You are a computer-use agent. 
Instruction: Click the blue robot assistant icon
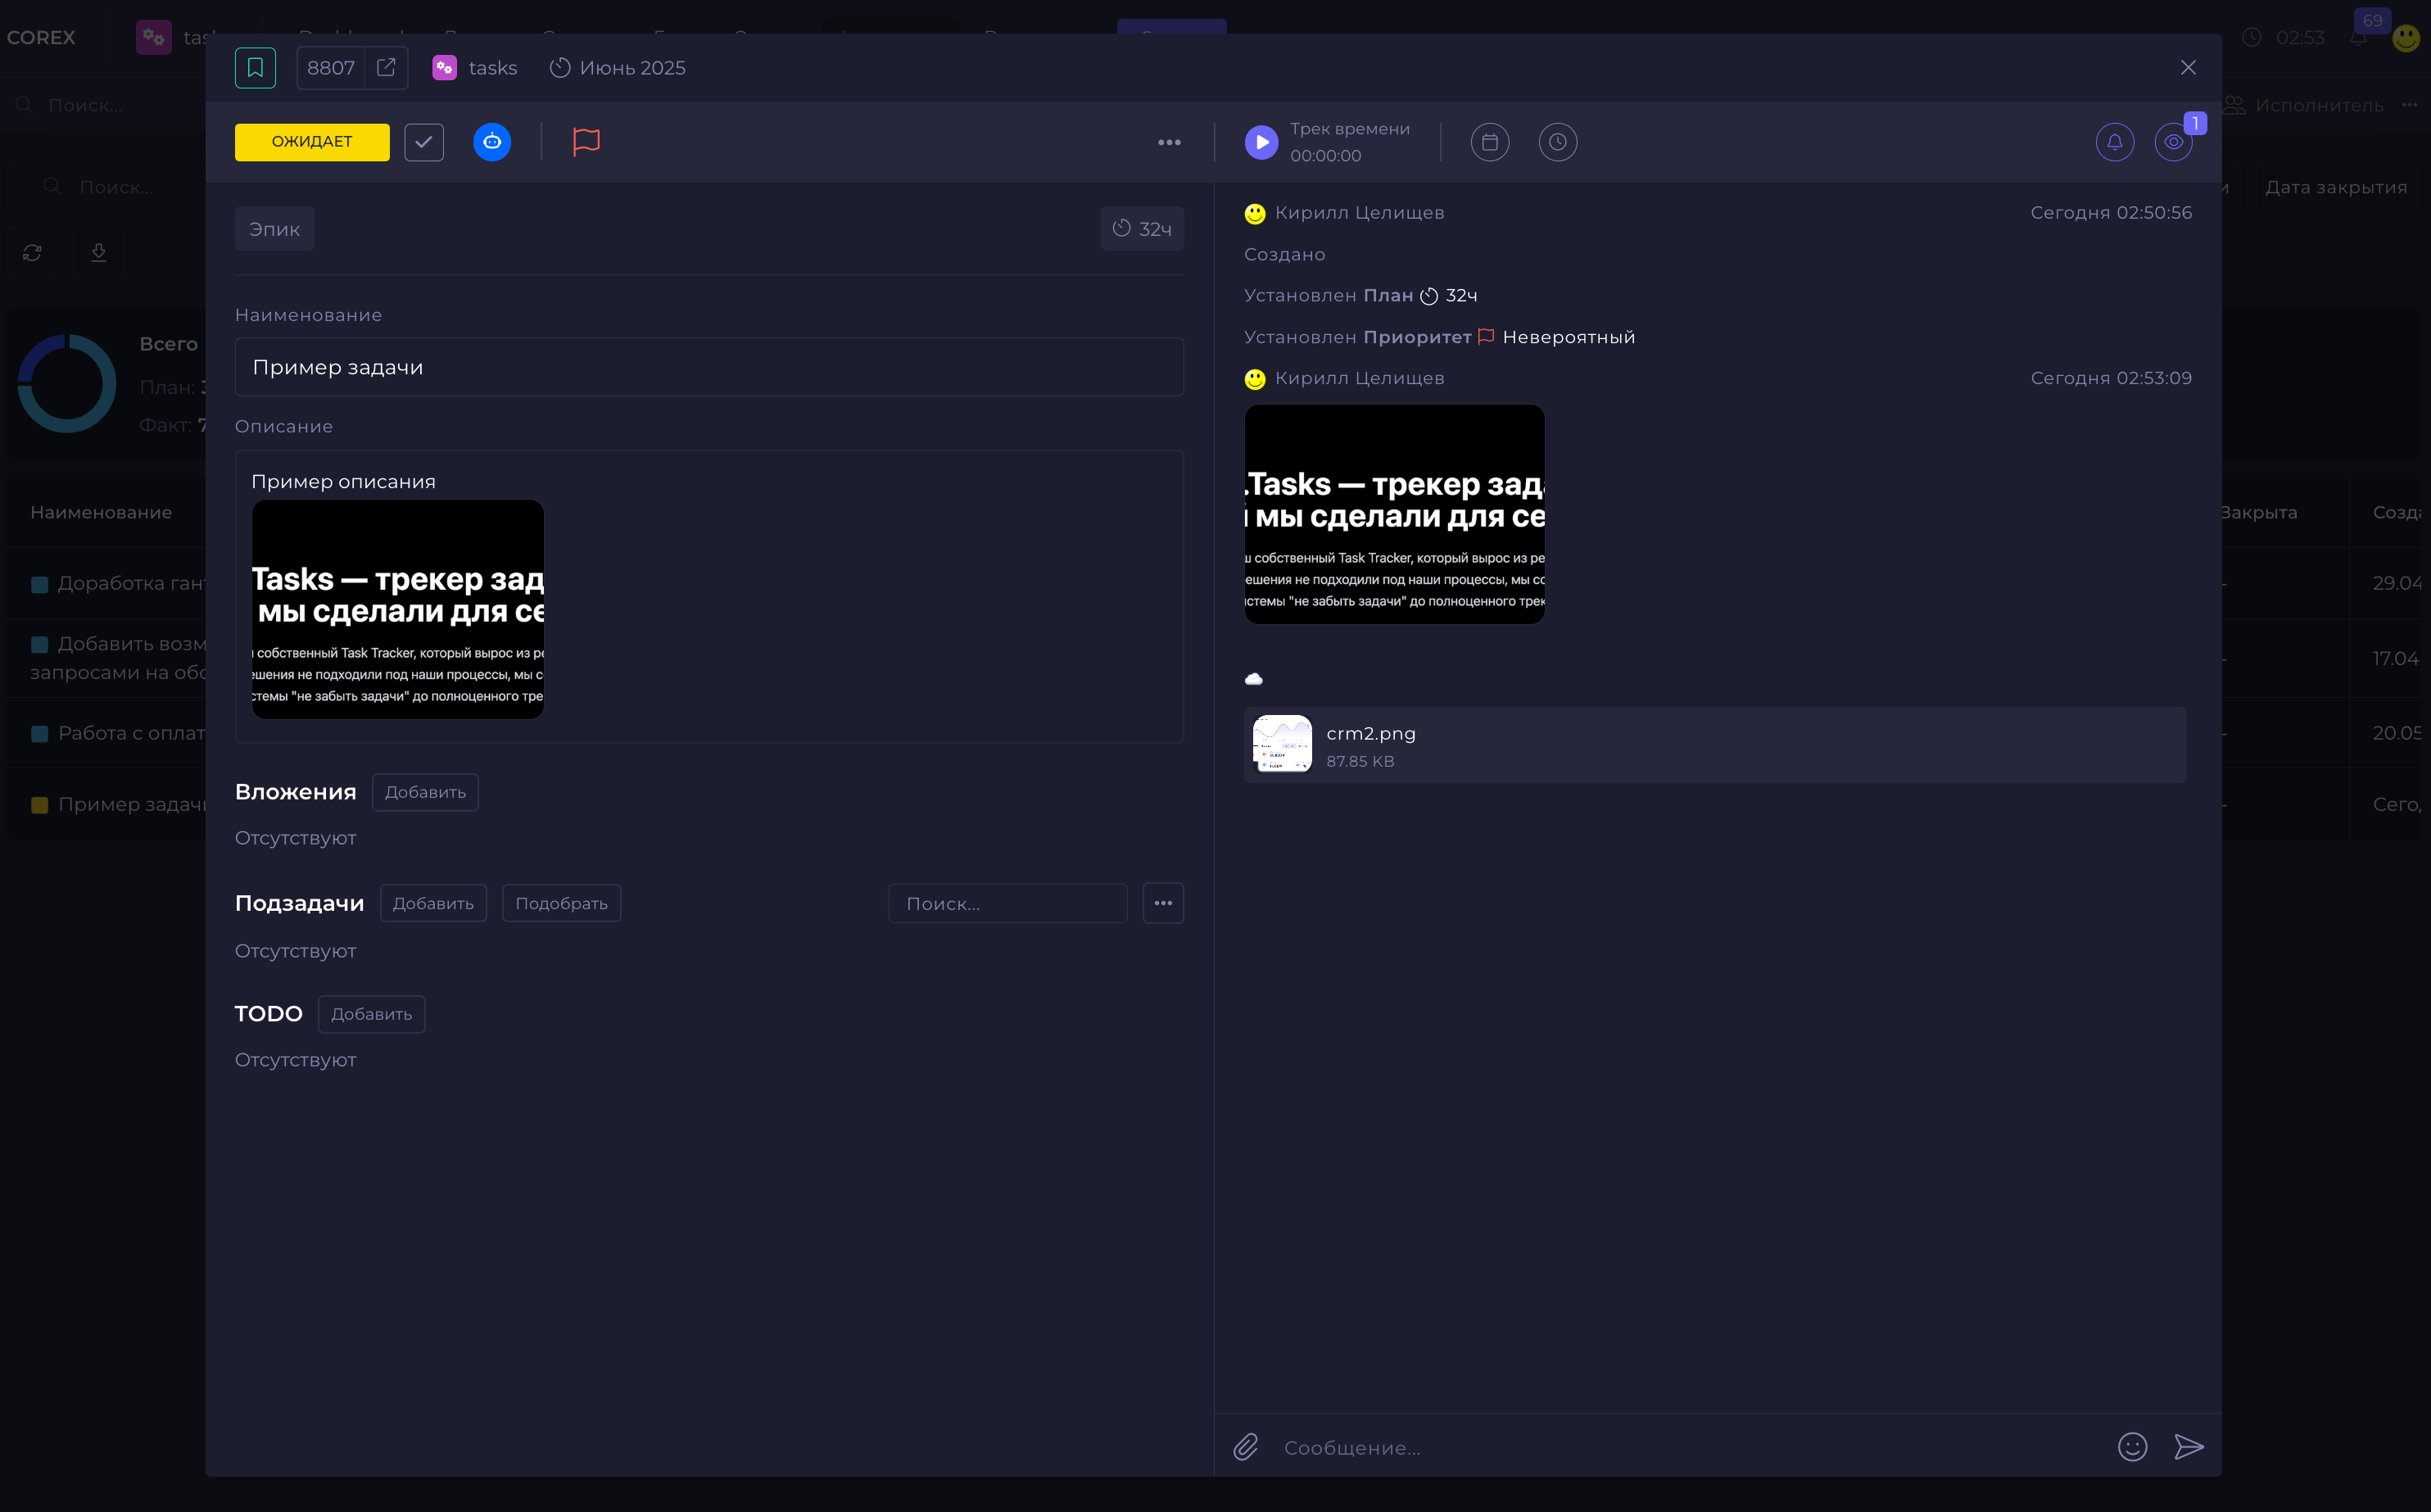[492, 142]
